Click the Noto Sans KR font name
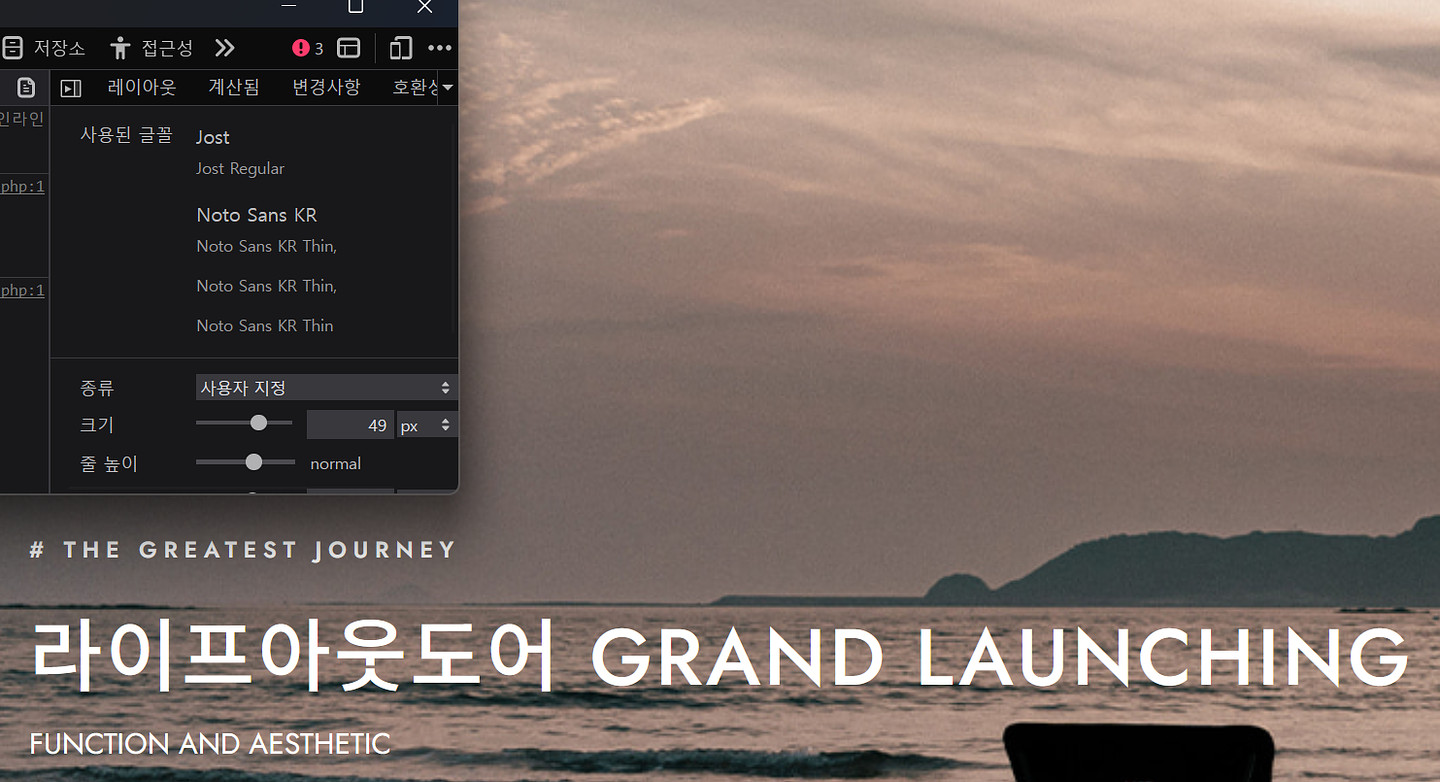The width and height of the screenshot is (1440, 782). pyautogui.click(x=256, y=215)
